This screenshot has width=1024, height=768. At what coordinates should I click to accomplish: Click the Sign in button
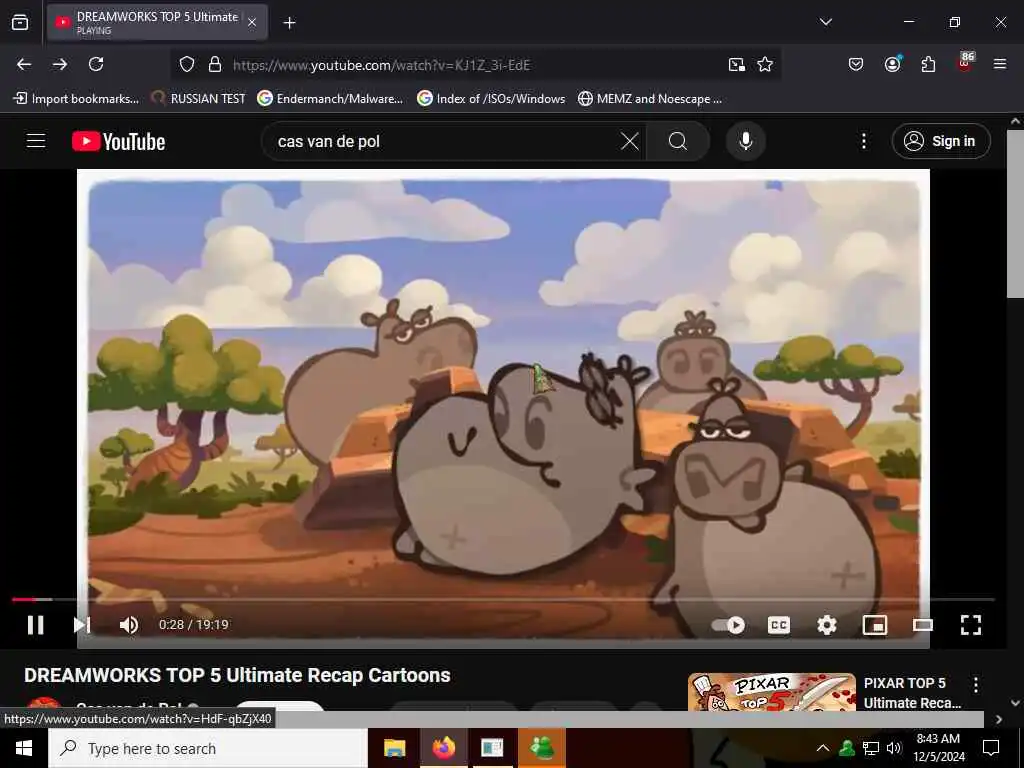(x=940, y=141)
